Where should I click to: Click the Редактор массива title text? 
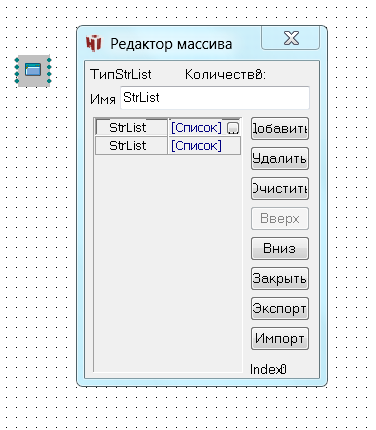(x=171, y=44)
